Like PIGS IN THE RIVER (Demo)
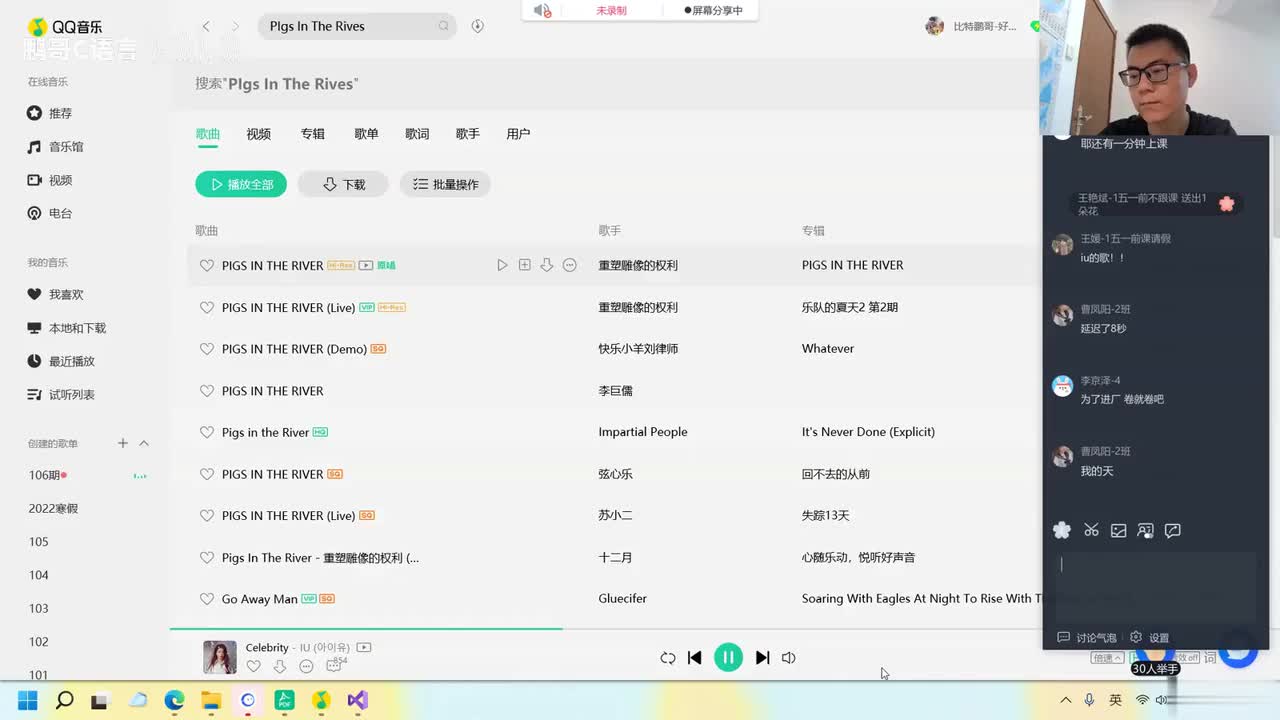1280x720 pixels. [x=207, y=349]
